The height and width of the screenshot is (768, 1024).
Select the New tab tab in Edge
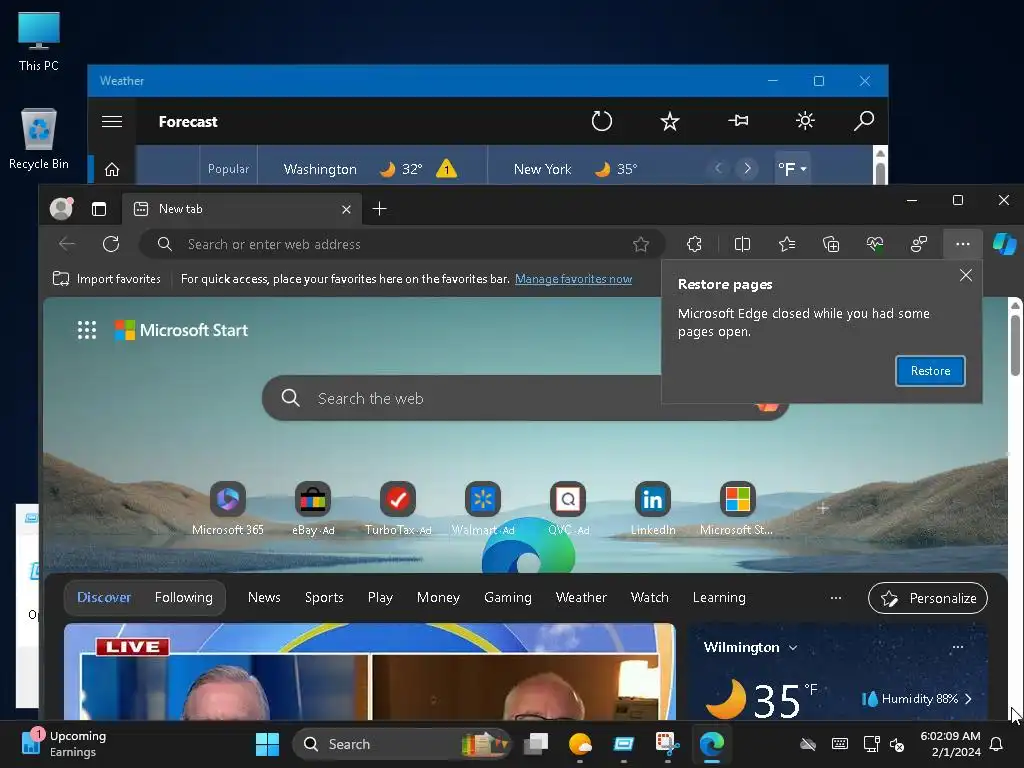pyautogui.click(x=242, y=209)
